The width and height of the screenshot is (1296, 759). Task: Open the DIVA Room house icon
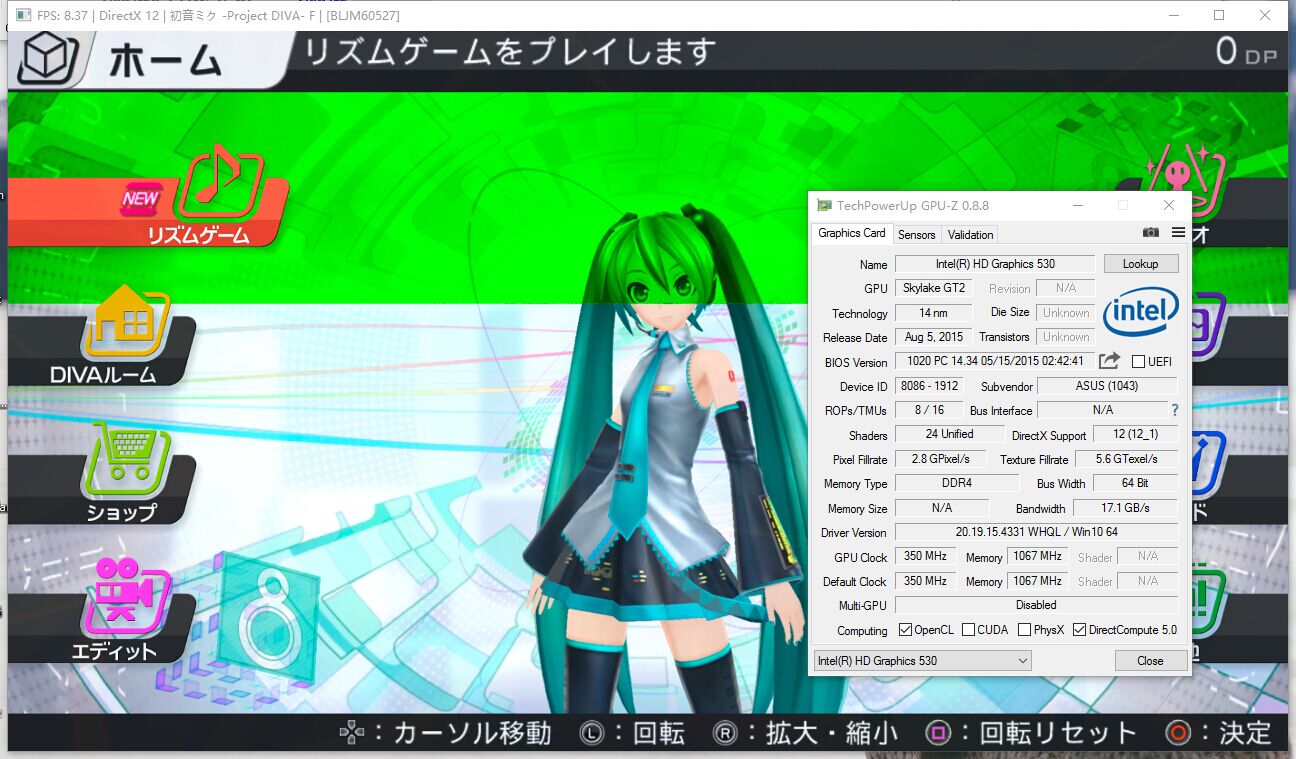[x=126, y=322]
